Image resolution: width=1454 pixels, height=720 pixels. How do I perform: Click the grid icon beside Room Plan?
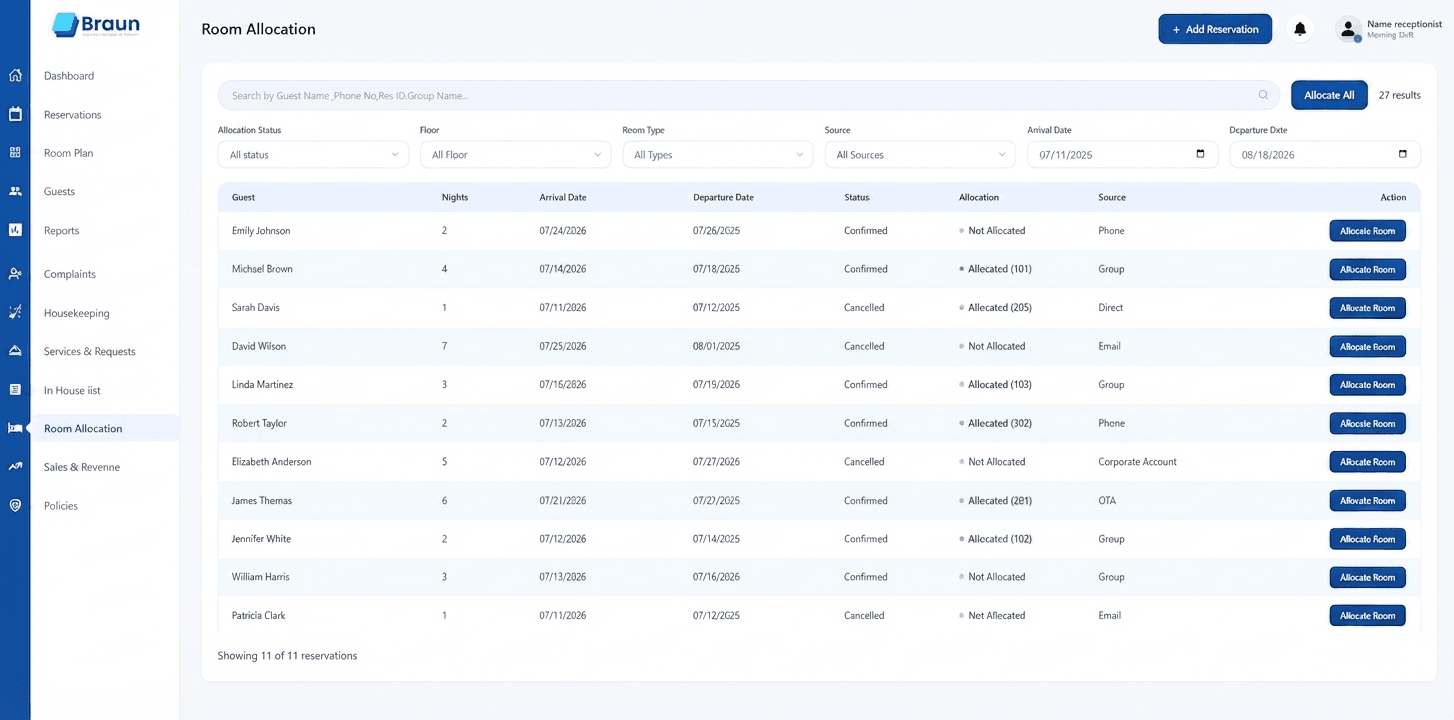[x=15, y=152]
